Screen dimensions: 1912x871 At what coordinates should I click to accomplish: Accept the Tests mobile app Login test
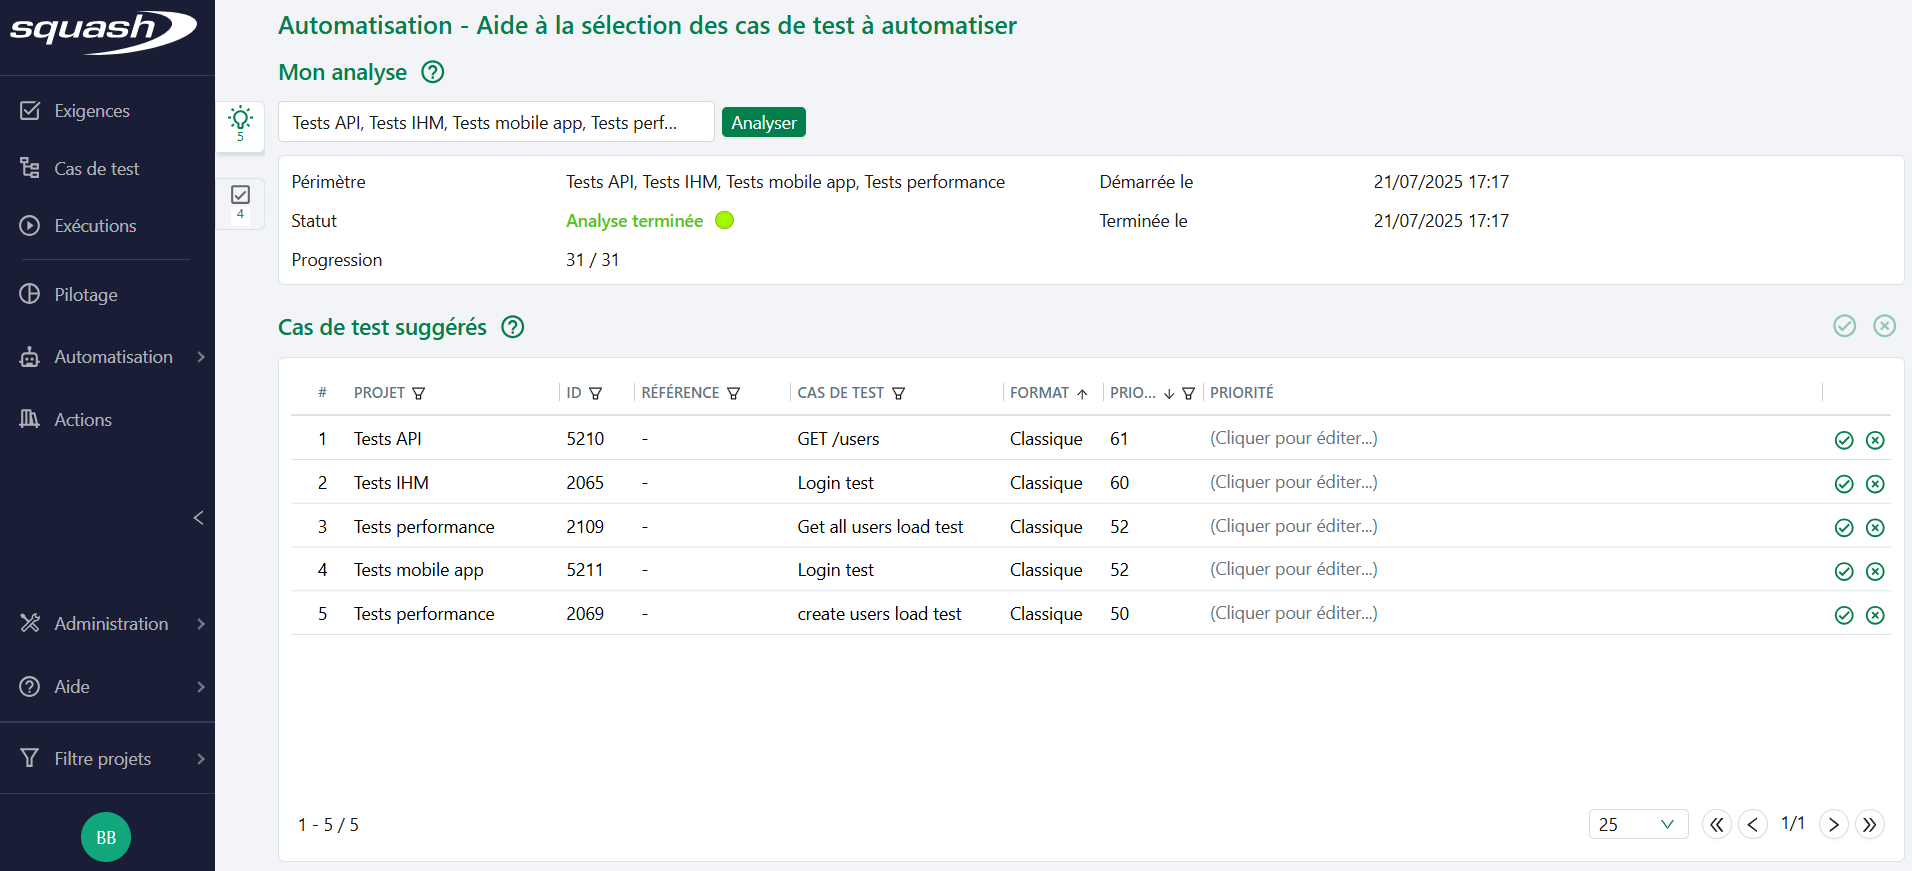point(1845,571)
